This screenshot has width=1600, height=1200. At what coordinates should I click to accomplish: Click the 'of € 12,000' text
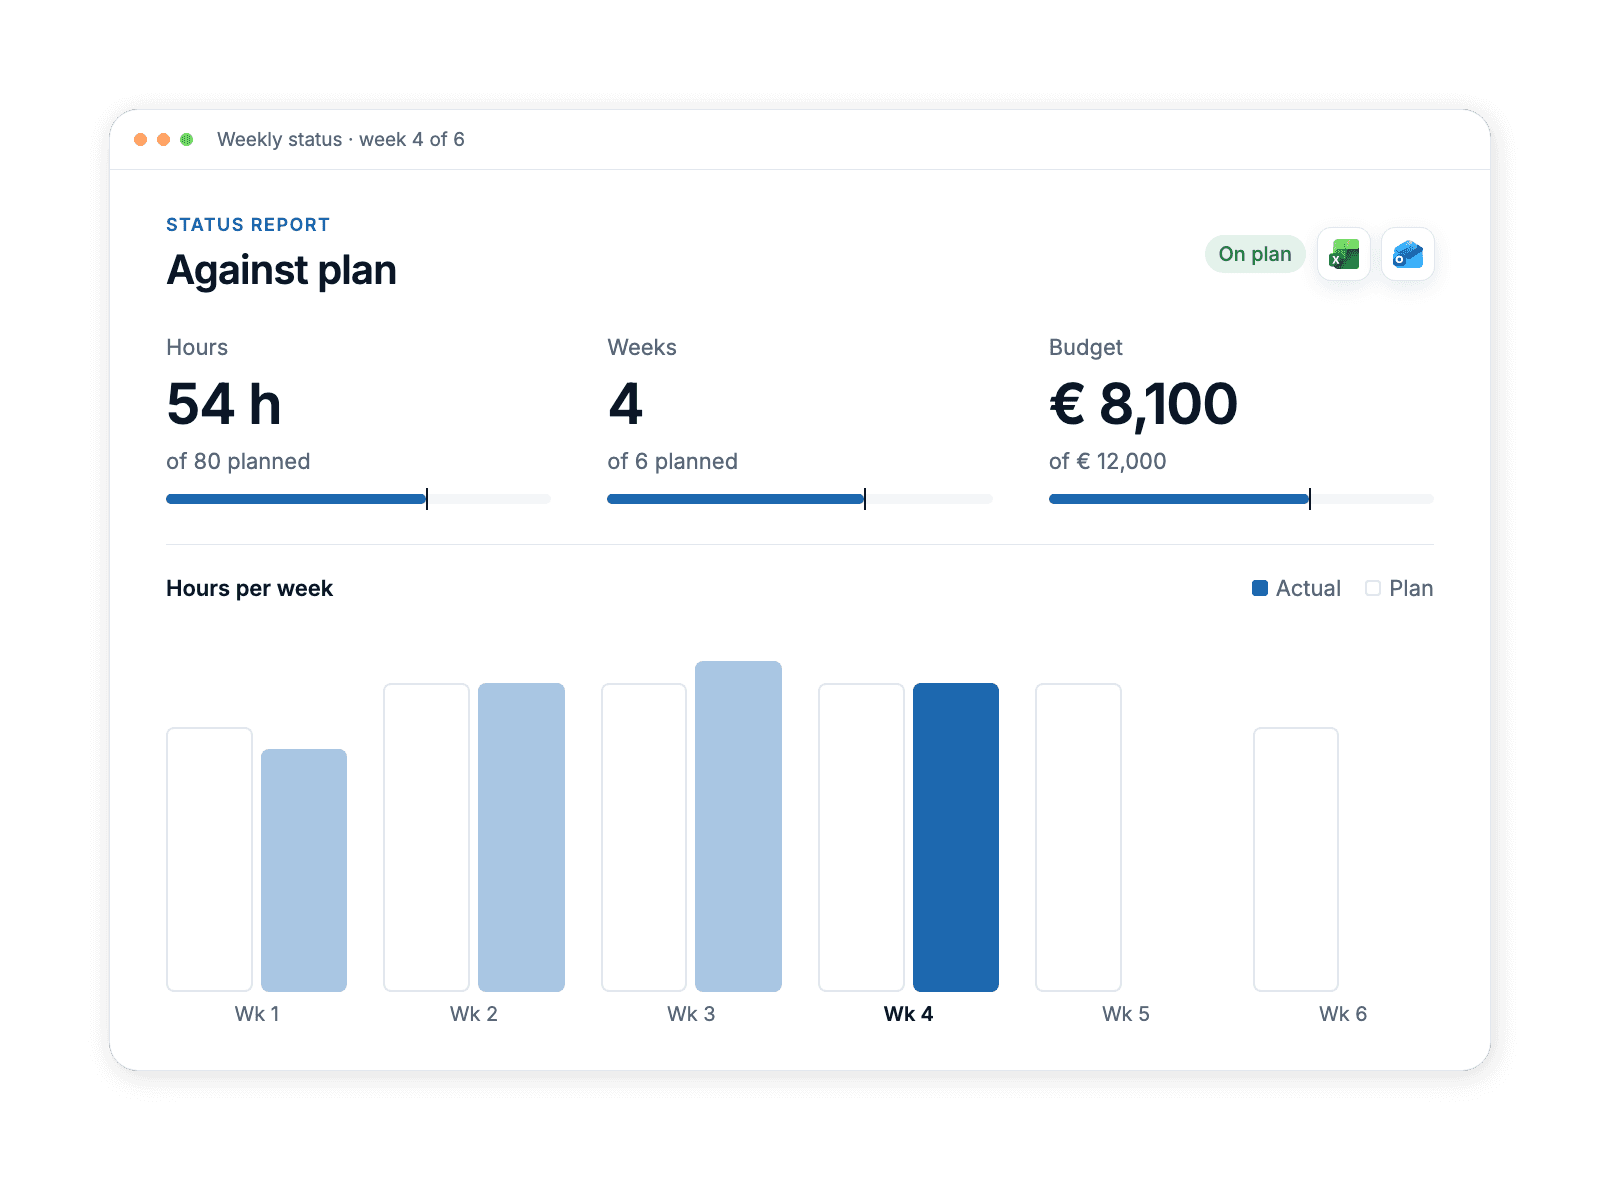pyautogui.click(x=1107, y=461)
